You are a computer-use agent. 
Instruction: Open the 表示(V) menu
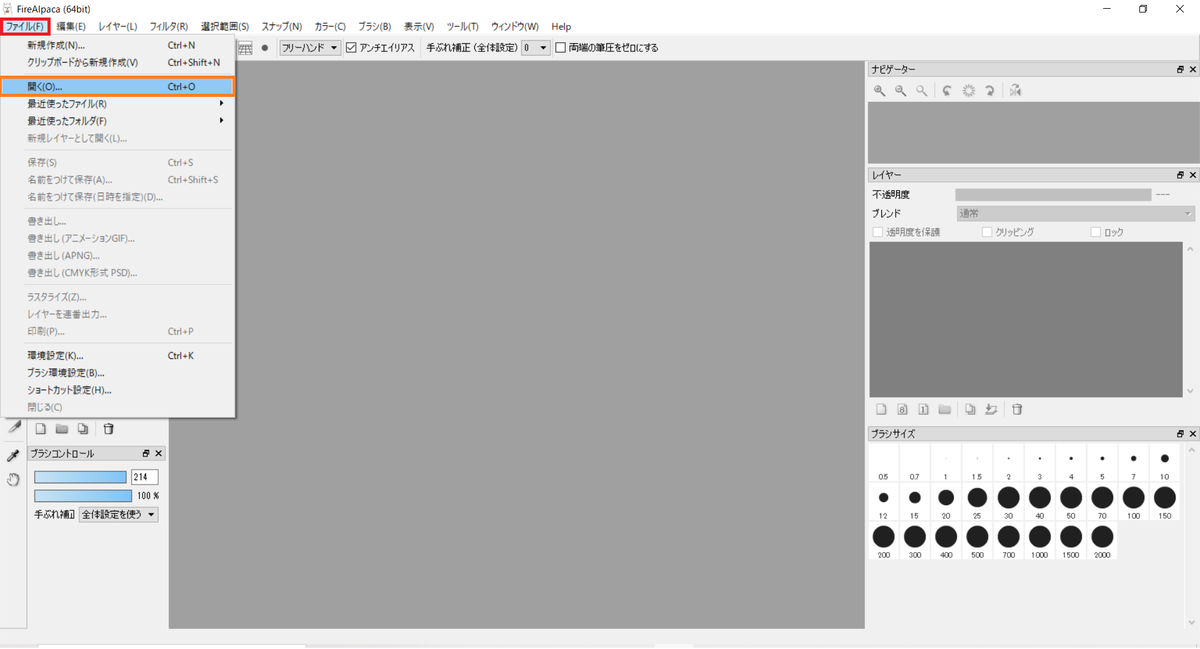click(x=419, y=26)
